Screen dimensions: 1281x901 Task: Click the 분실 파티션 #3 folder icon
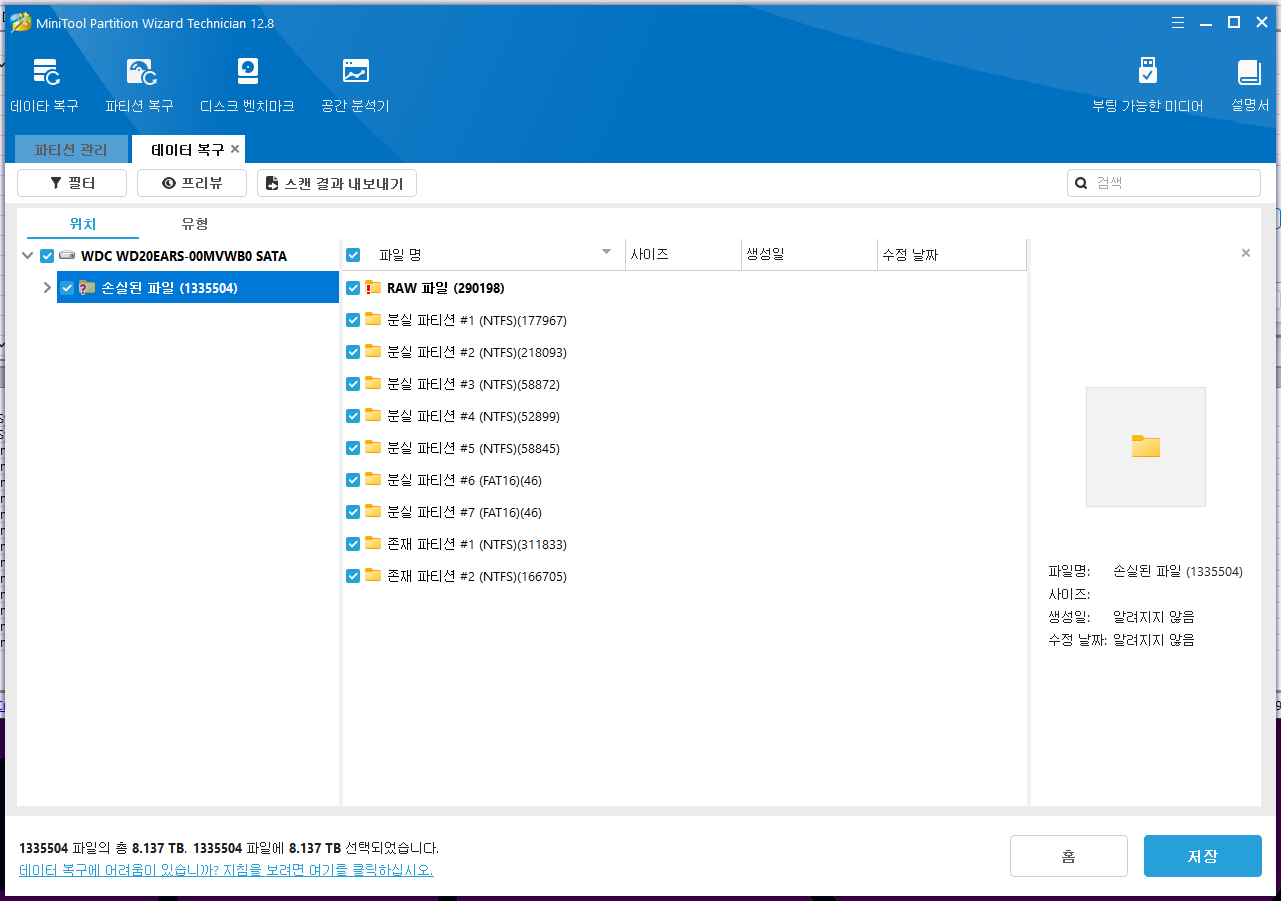pos(373,384)
